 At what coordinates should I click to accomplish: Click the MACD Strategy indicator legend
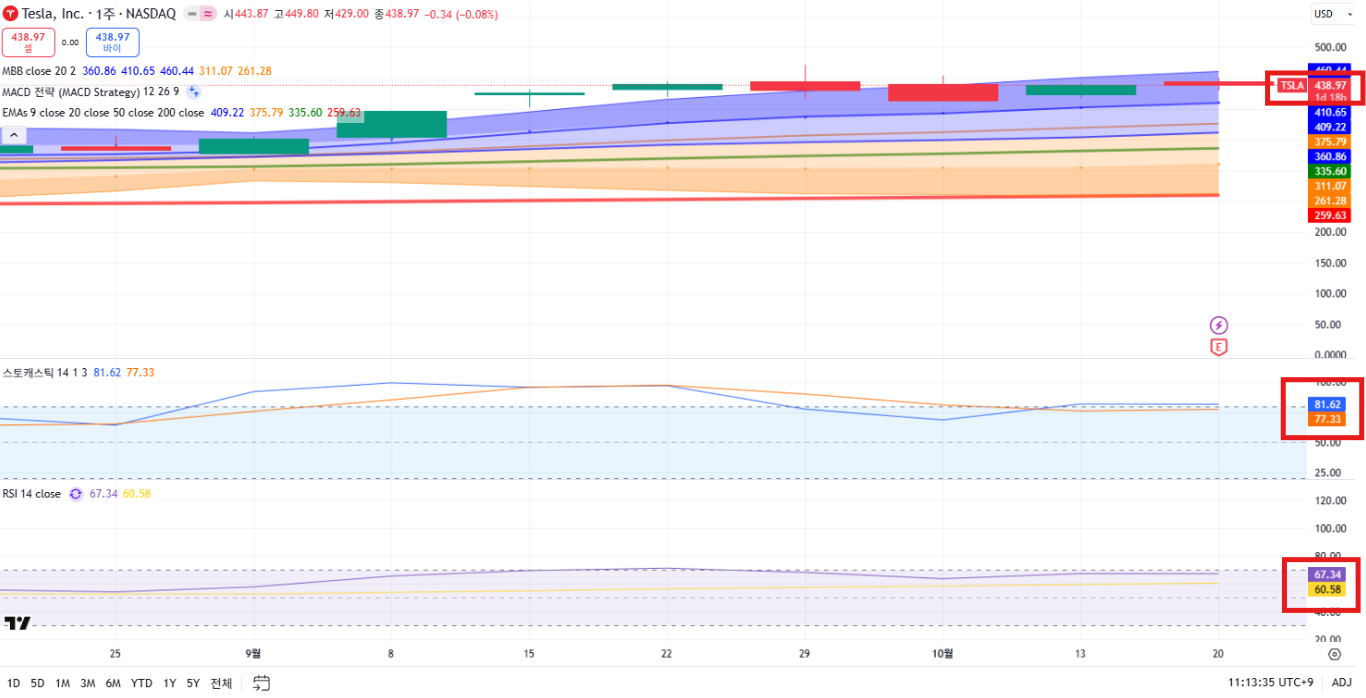[90, 92]
